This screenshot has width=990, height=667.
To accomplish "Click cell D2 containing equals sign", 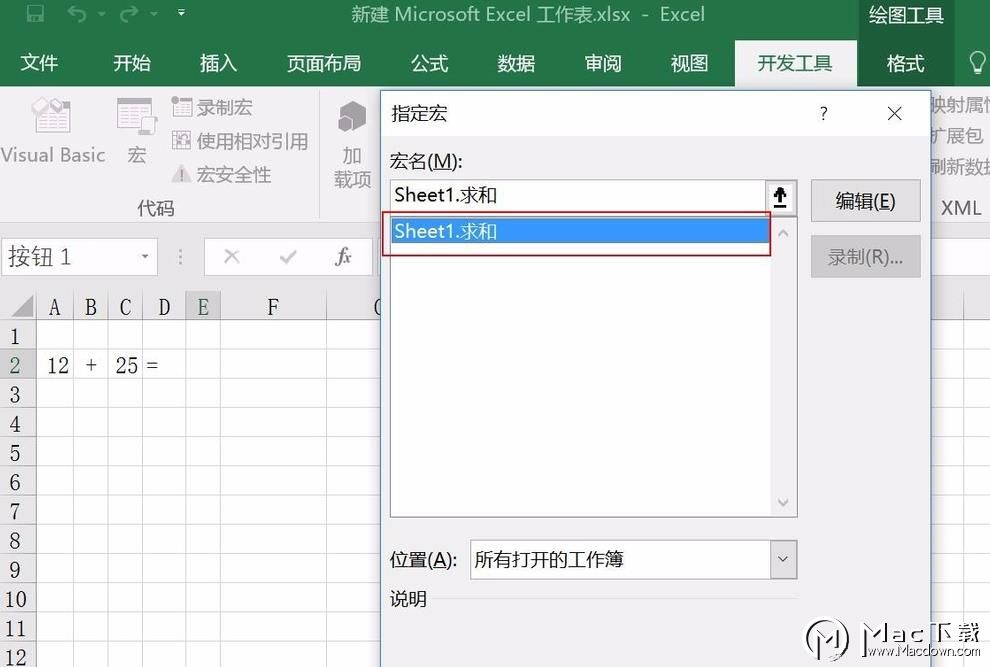I will 164,365.
